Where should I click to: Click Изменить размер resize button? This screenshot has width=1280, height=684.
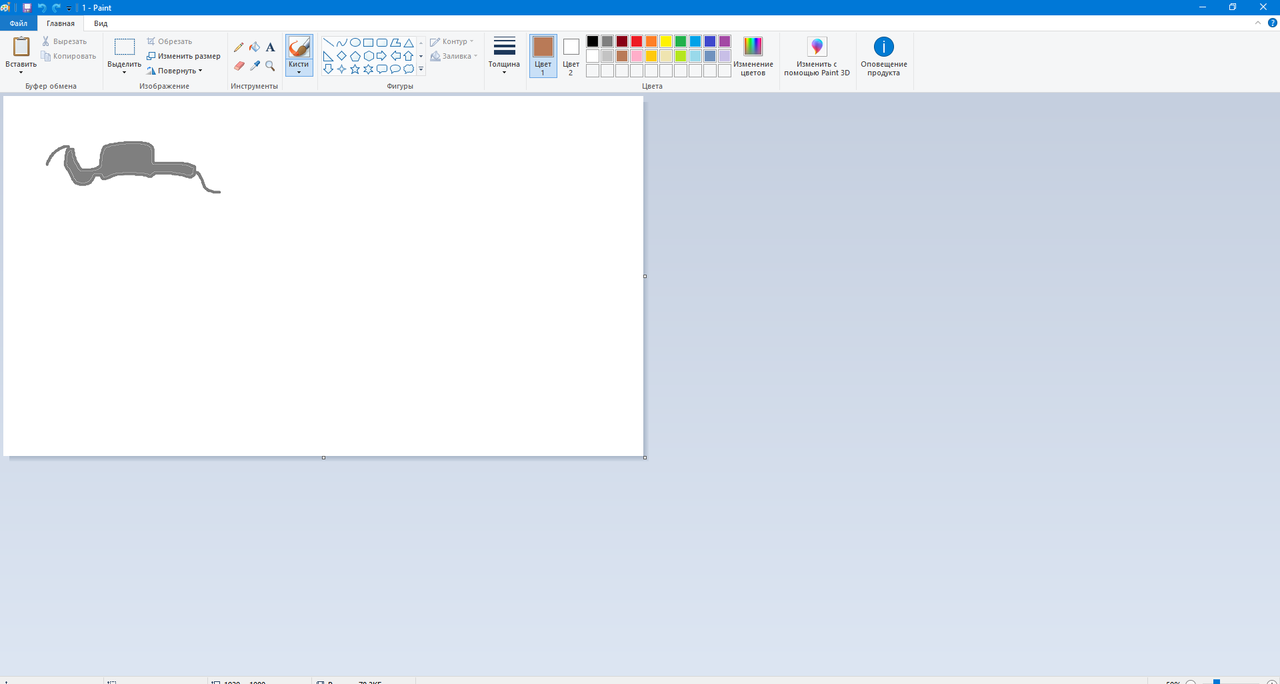183,56
